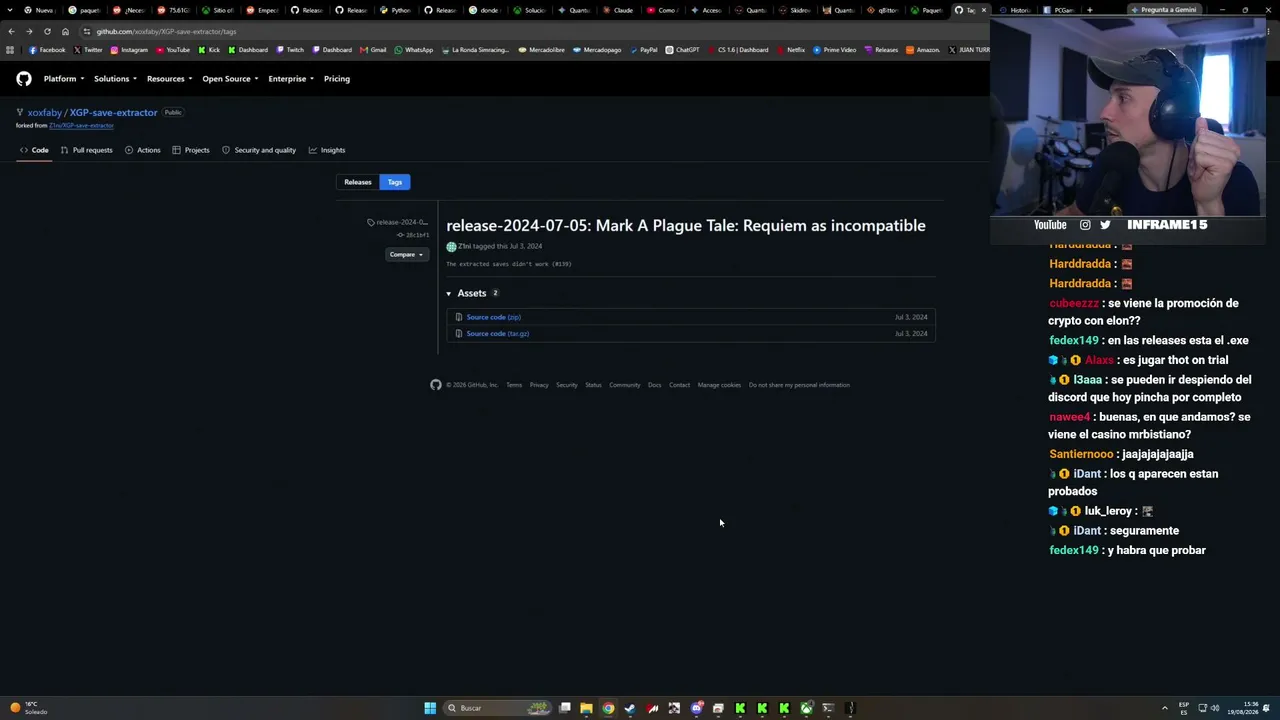Open the XGP-save-extractor repository link

pos(113,113)
